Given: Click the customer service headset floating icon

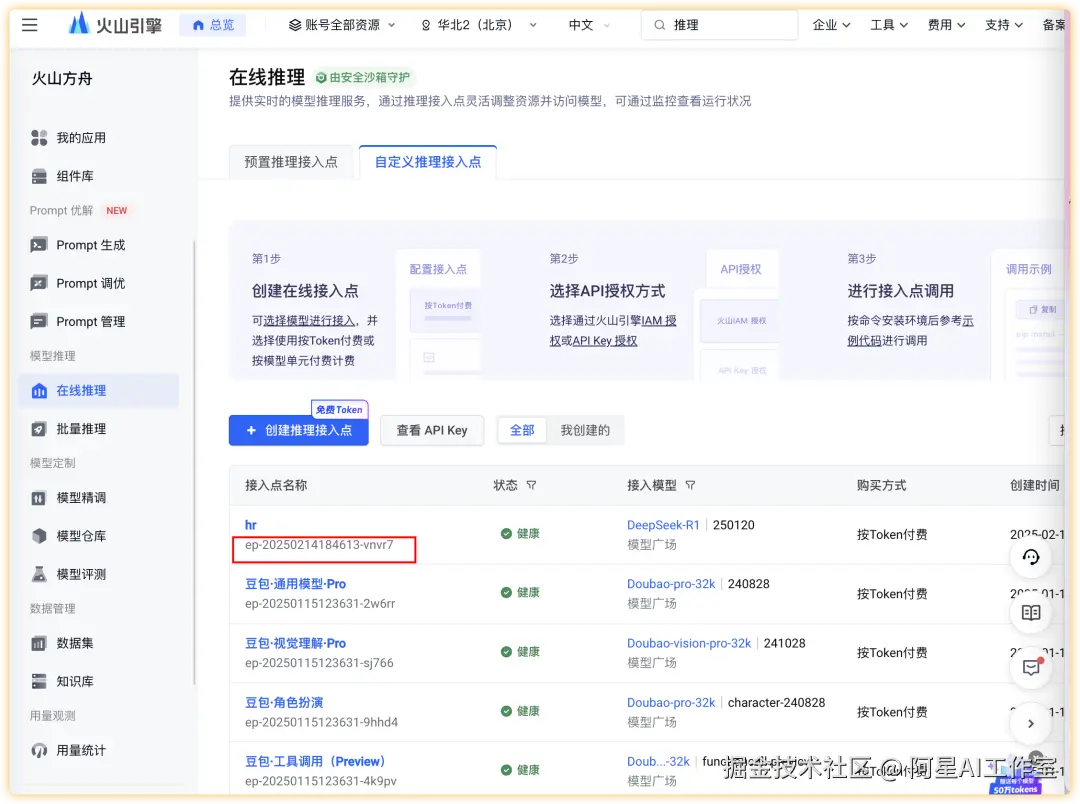Looking at the screenshot, I should [1030, 557].
